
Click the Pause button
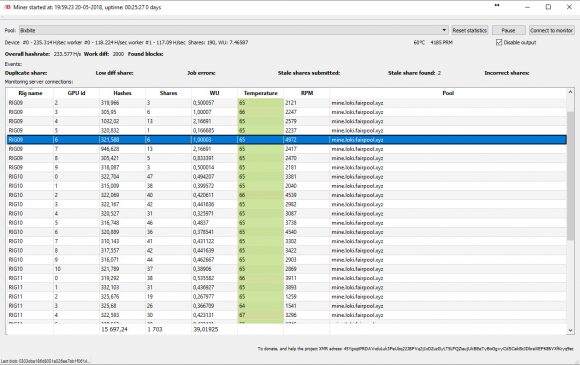(x=508, y=30)
